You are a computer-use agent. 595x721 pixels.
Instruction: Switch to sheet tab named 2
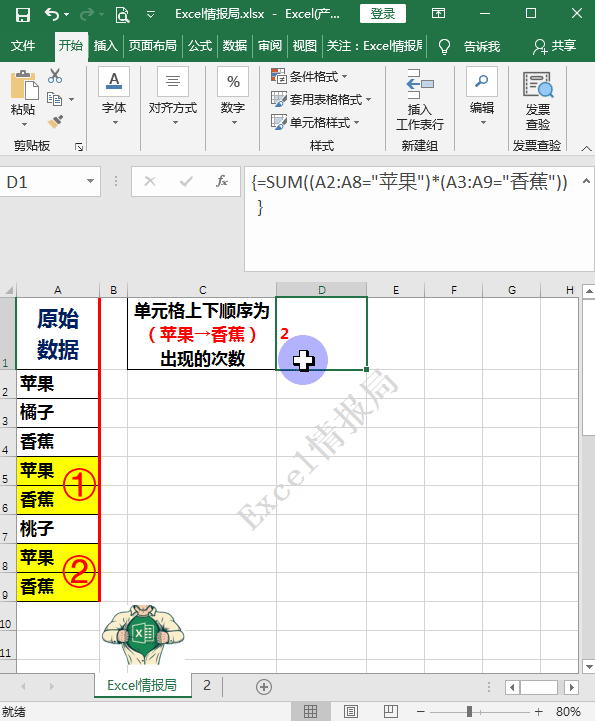pyautogui.click(x=207, y=686)
